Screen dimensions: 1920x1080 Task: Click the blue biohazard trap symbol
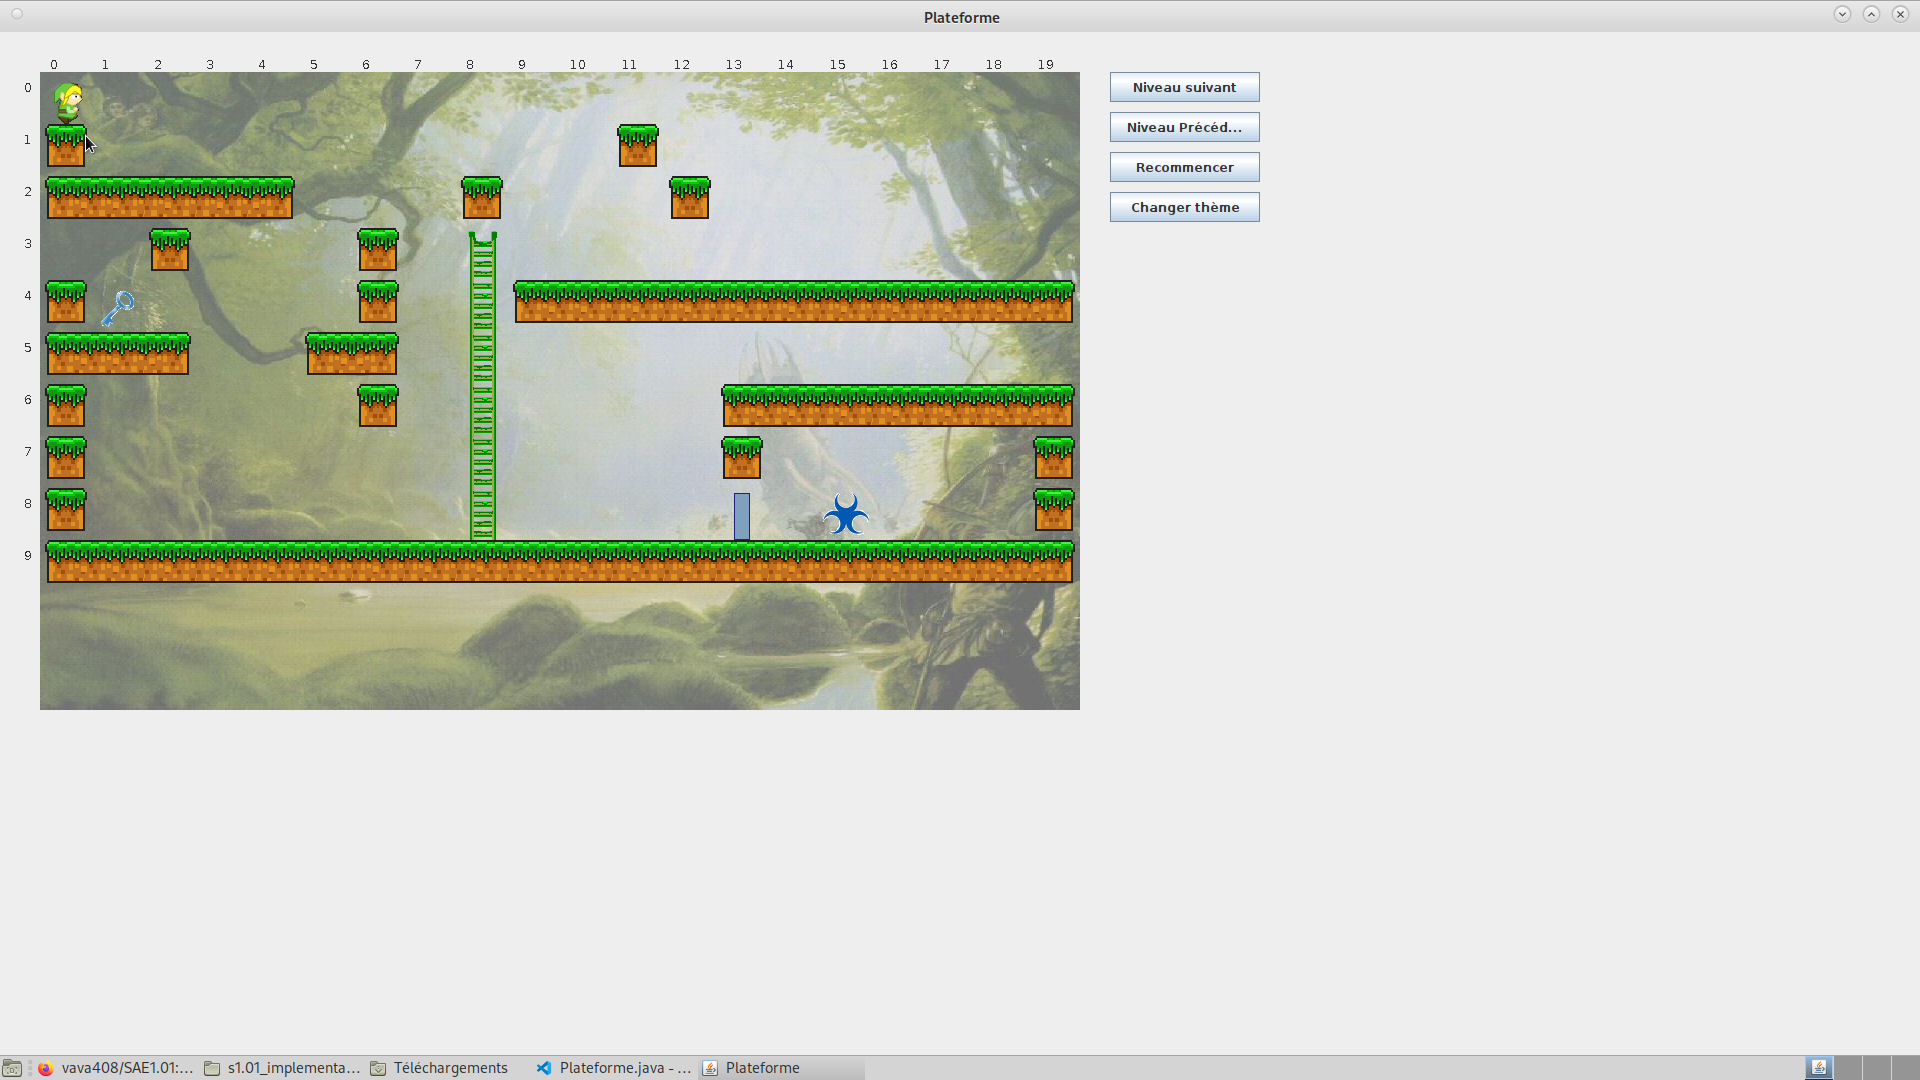[x=846, y=515]
